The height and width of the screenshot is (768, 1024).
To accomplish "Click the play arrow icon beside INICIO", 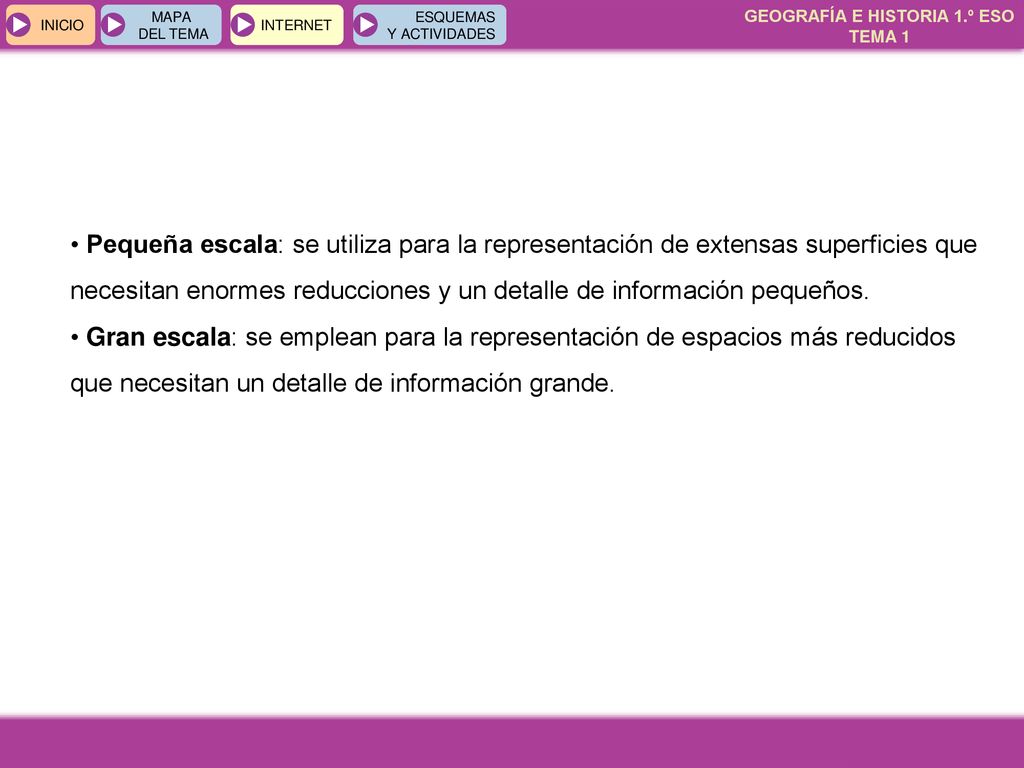I will point(19,25).
